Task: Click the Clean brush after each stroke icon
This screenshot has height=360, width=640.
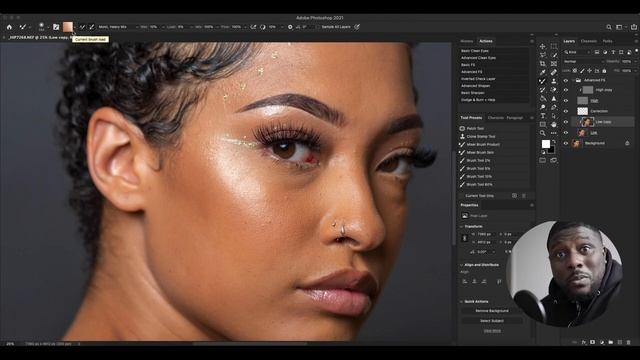Action: pyautogui.click(x=91, y=27)
